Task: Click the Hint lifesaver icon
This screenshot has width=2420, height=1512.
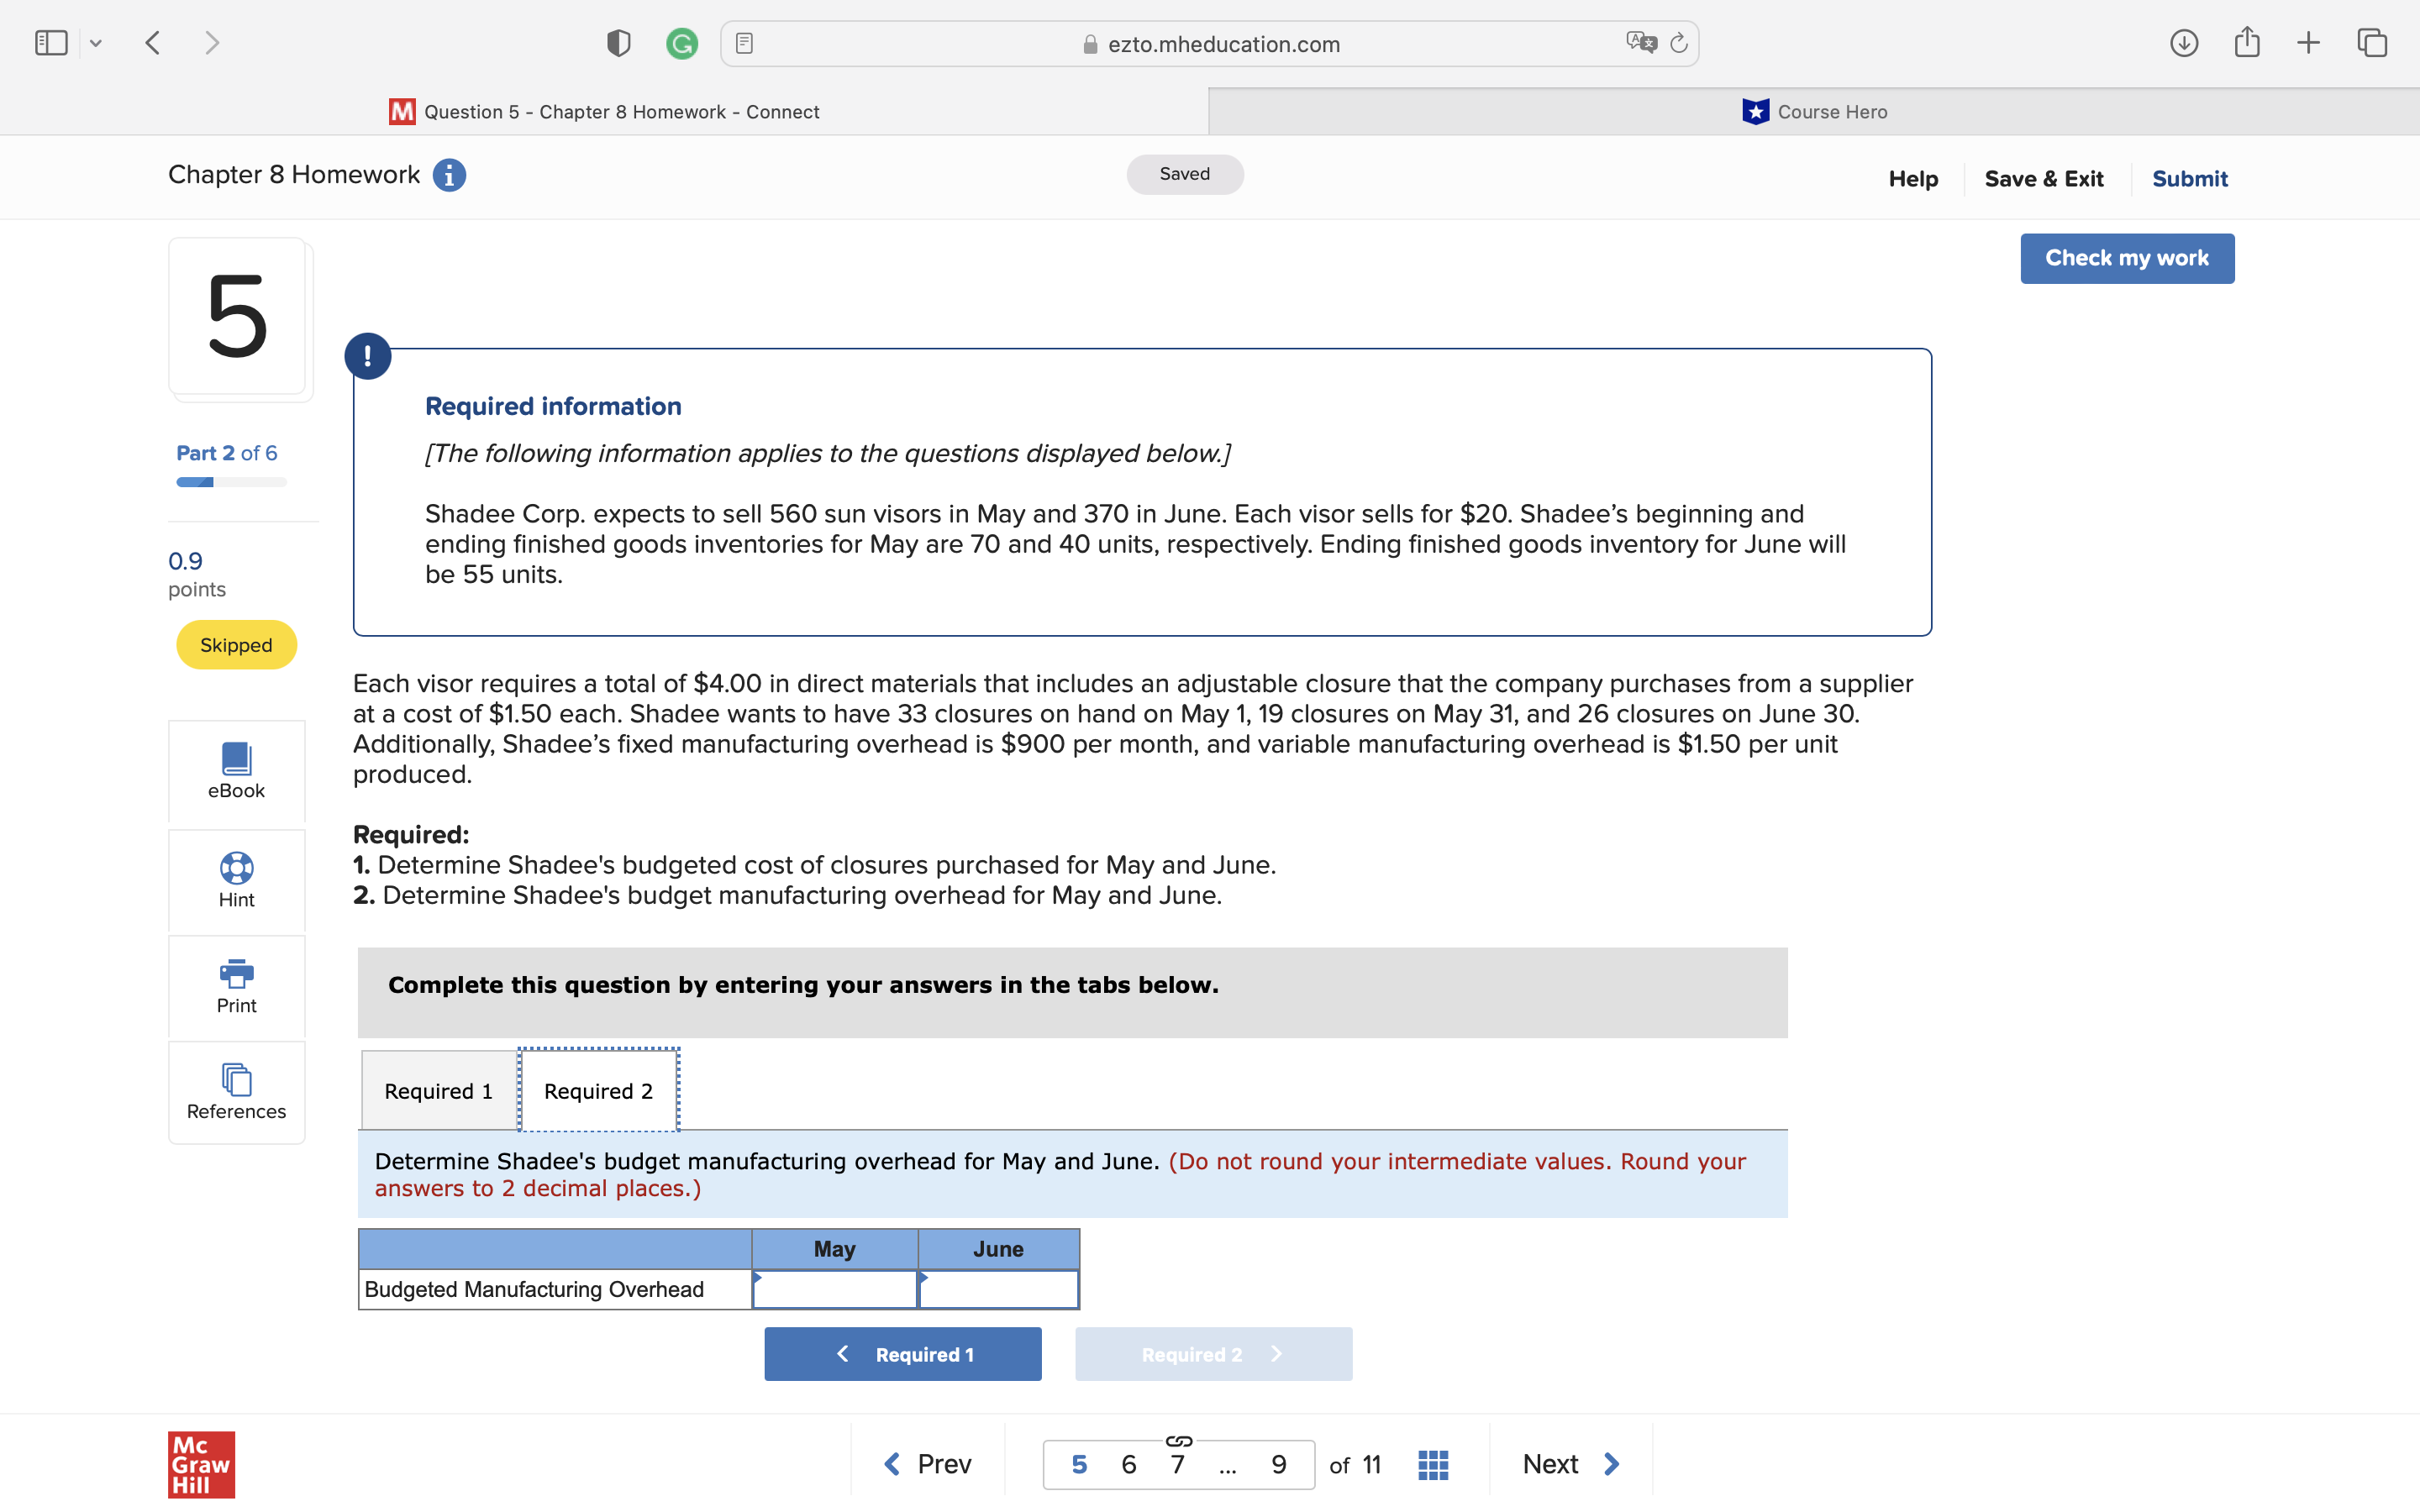Action: (236, 869)
